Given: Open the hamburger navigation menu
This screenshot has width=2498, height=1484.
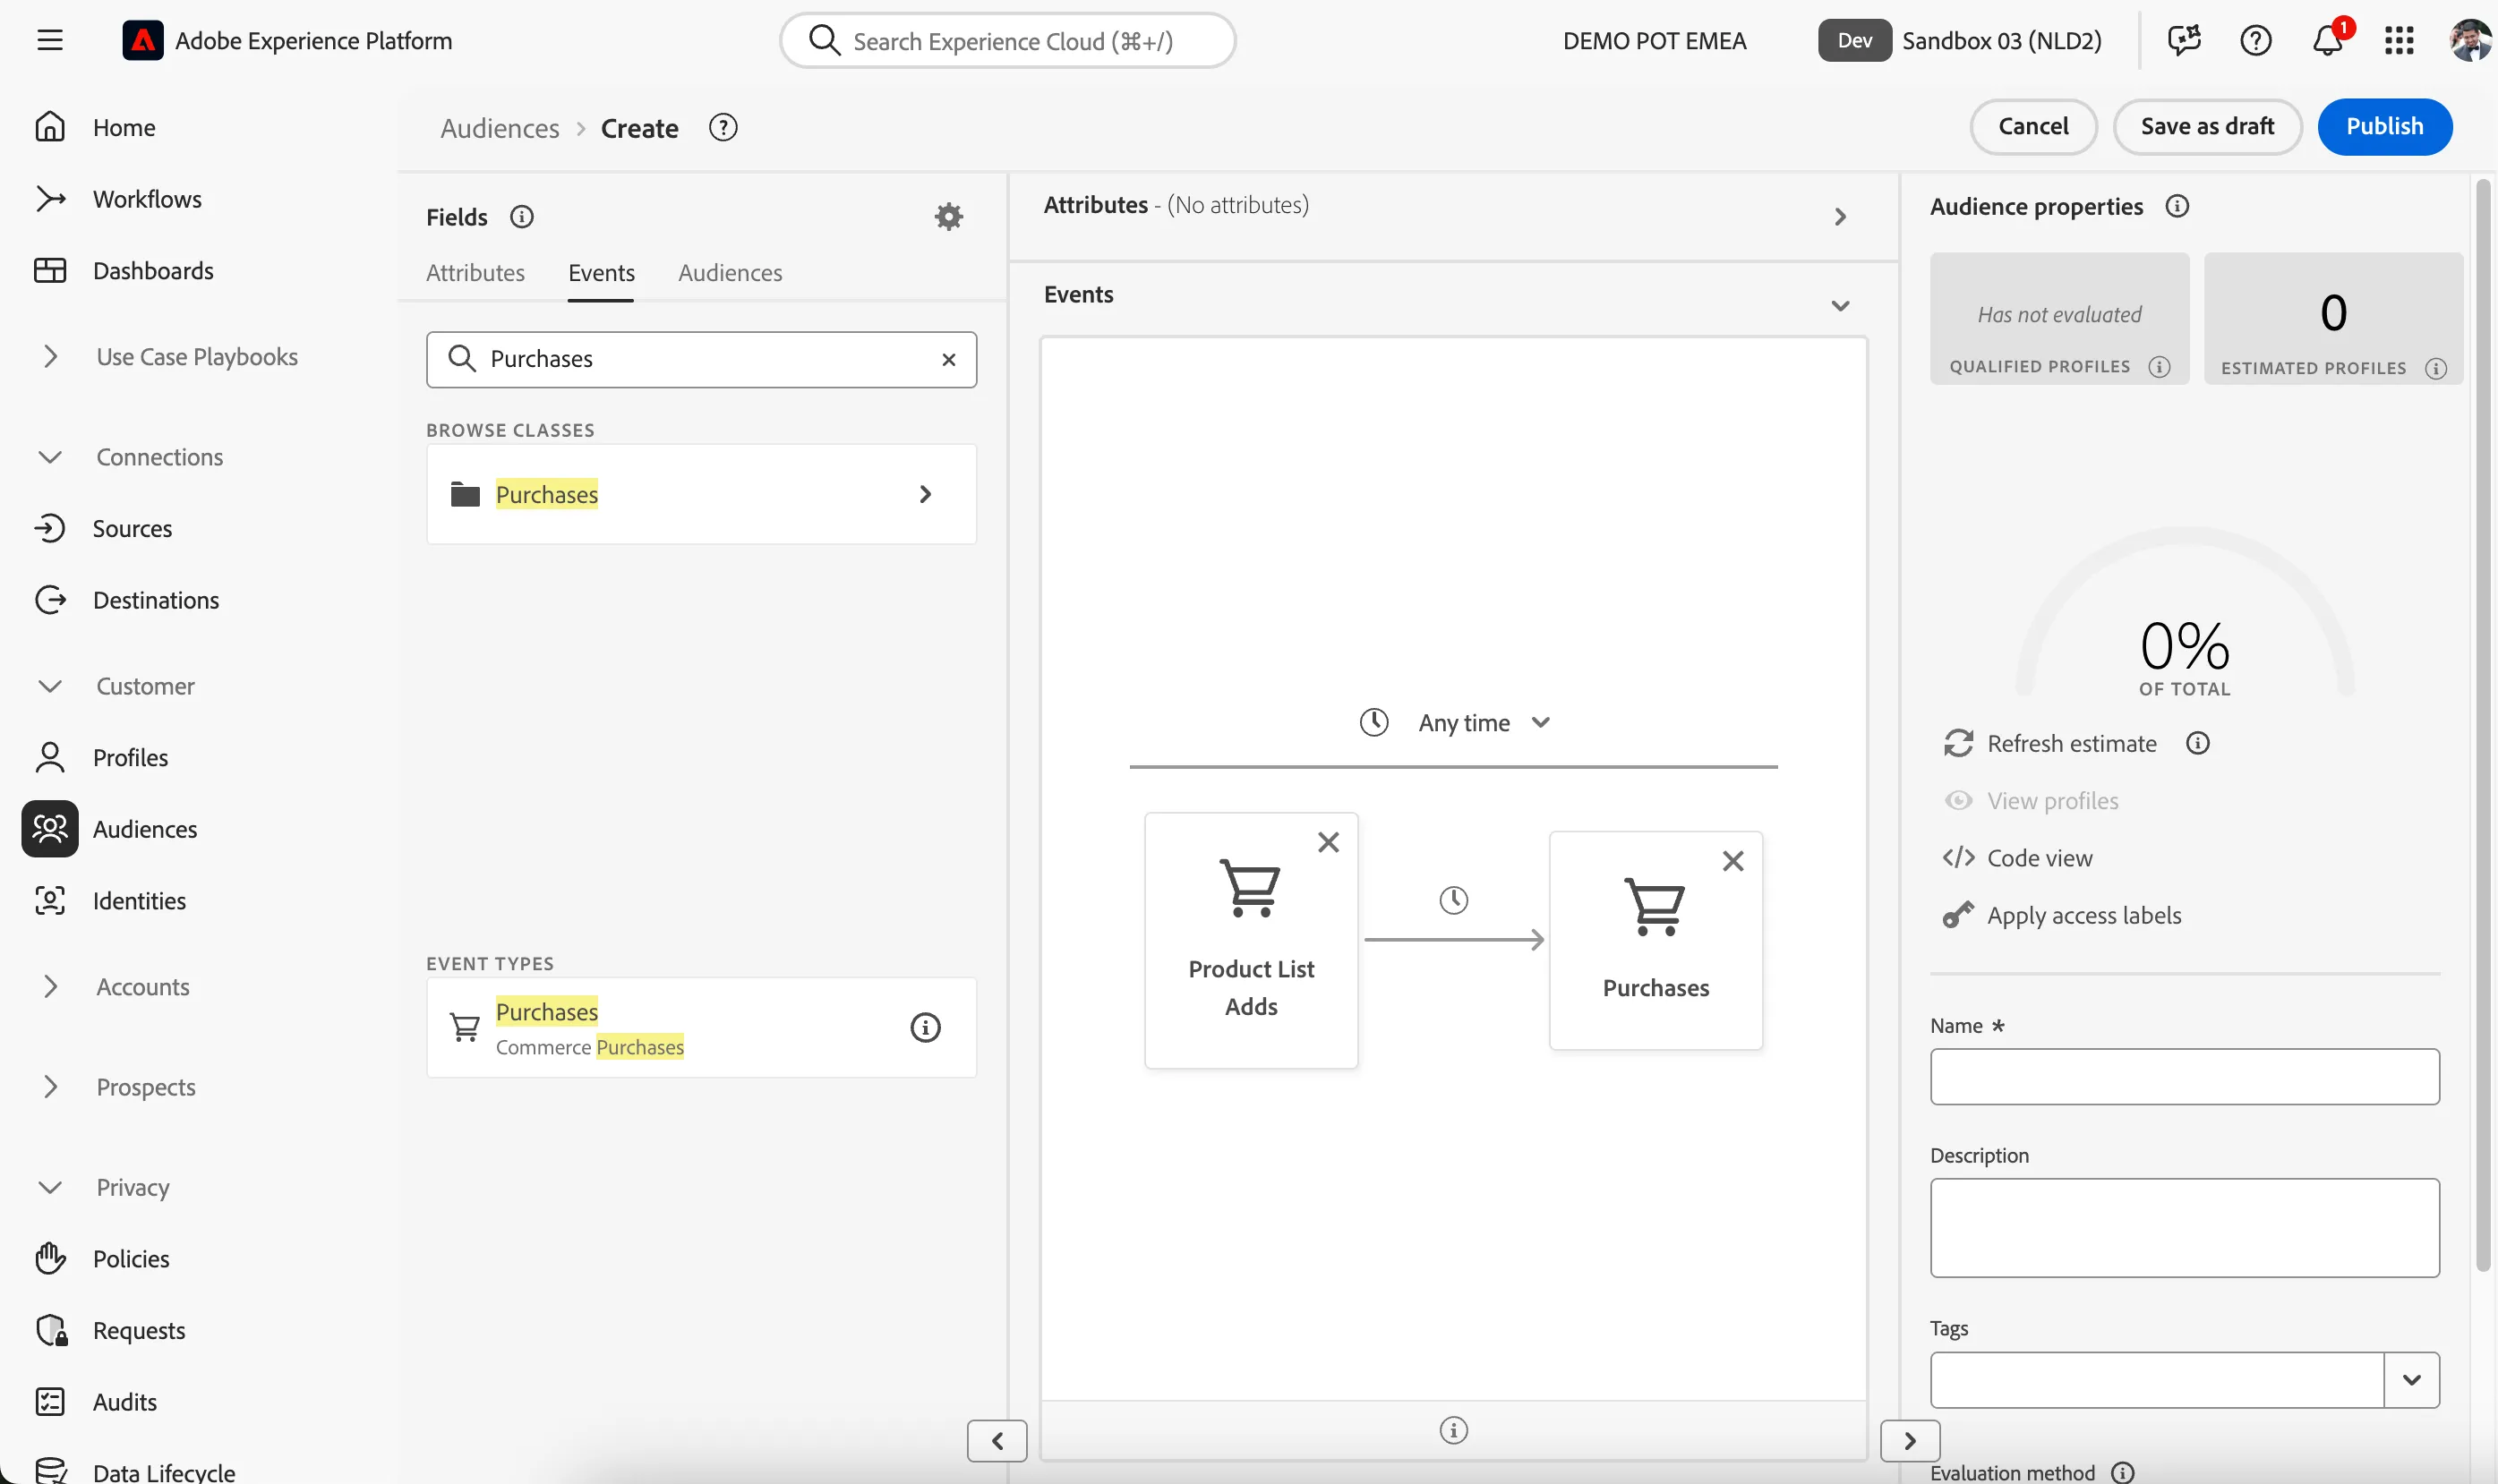Looking at the screenshot, I should (x=50, y=40).
